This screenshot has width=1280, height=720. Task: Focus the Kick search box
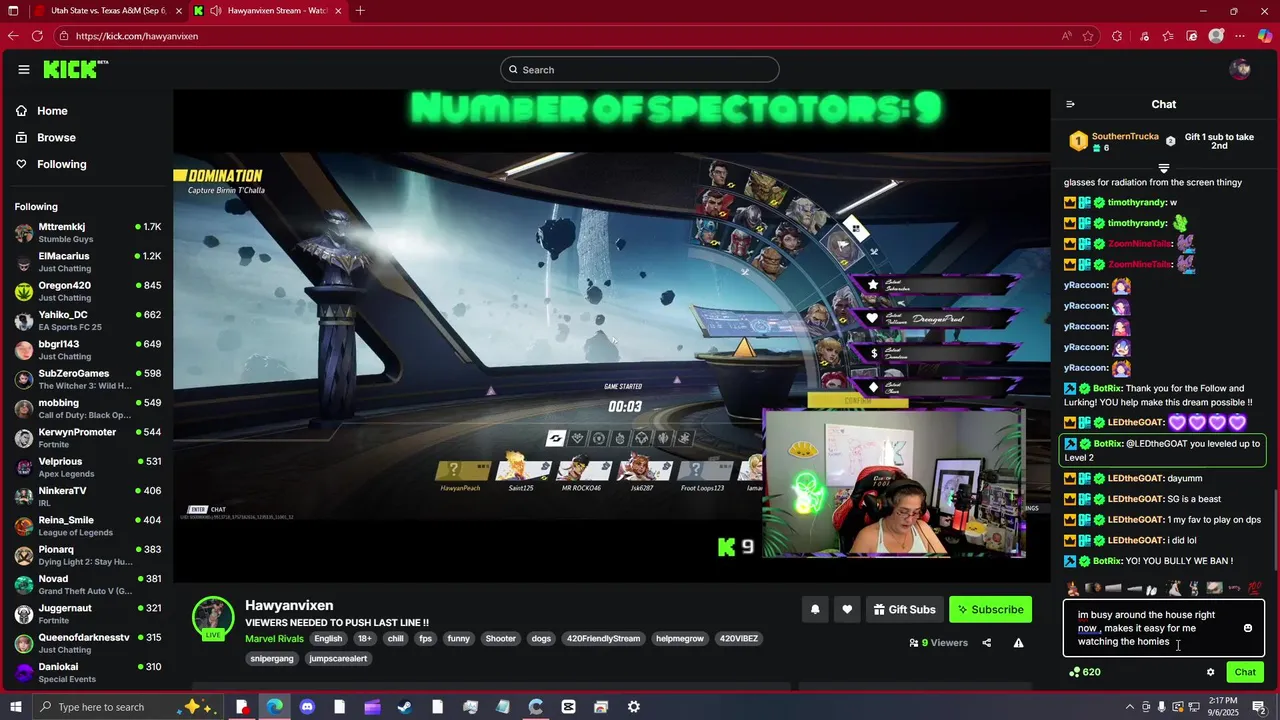tap(640, 69)
